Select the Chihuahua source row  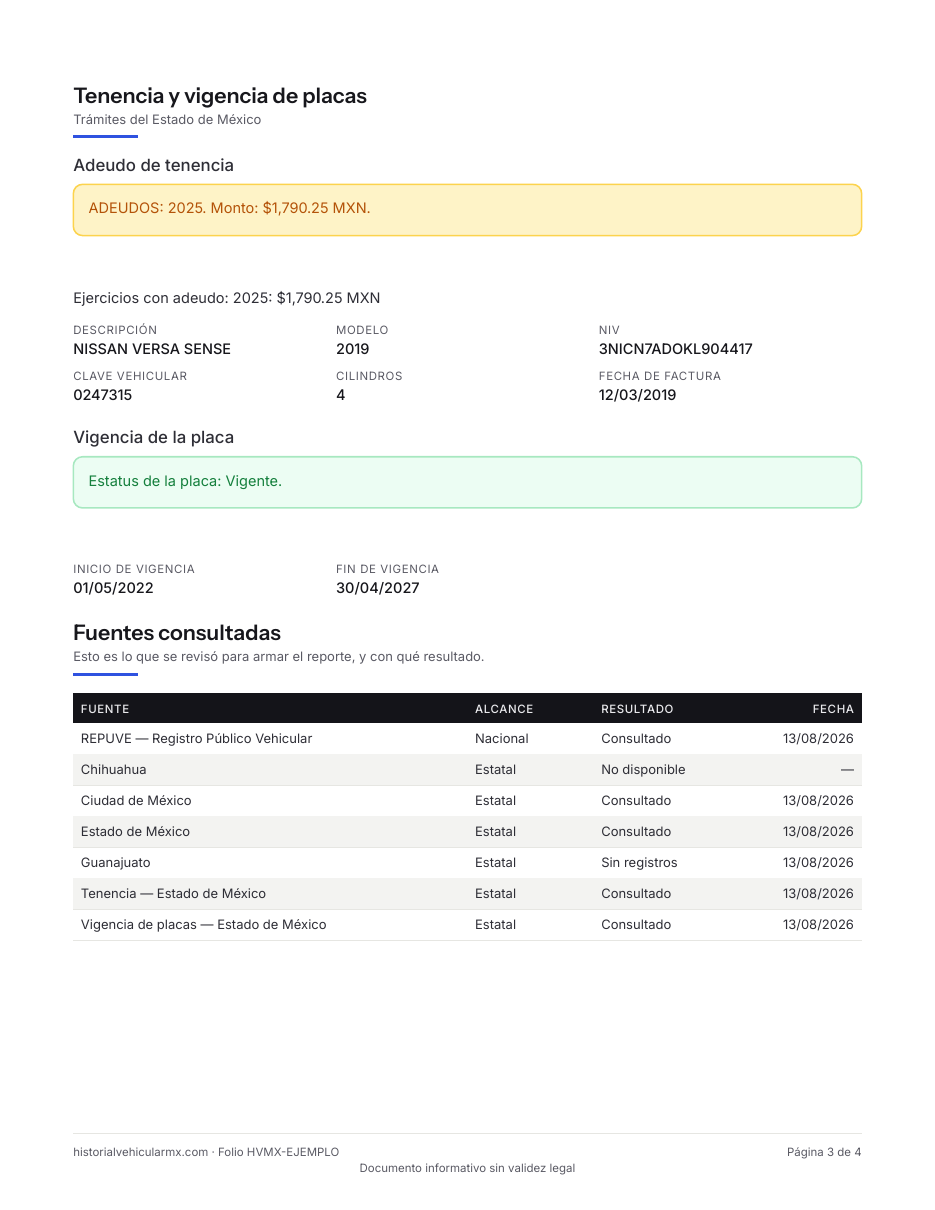(x=467, y=770)
